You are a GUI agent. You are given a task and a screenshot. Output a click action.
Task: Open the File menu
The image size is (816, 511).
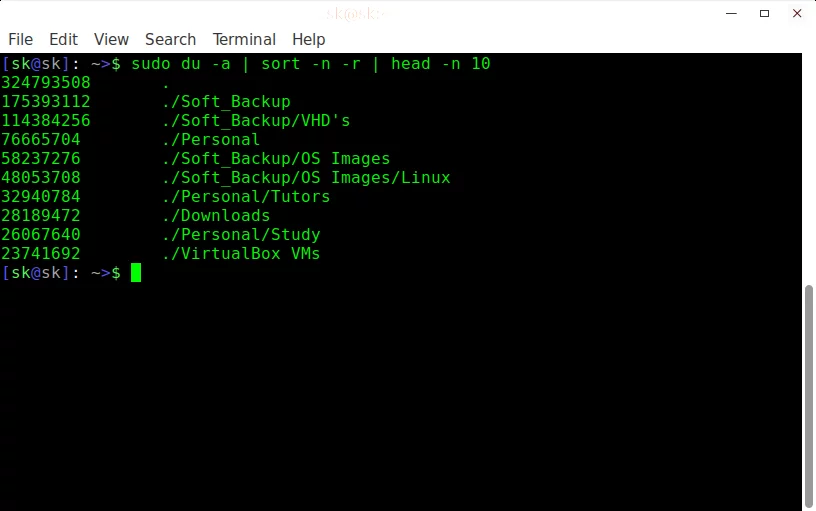coord(20,40)
